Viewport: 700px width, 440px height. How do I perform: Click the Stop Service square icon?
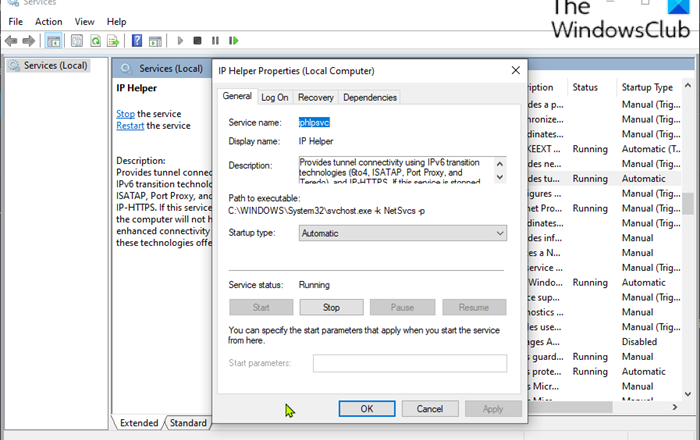point(197,41)
